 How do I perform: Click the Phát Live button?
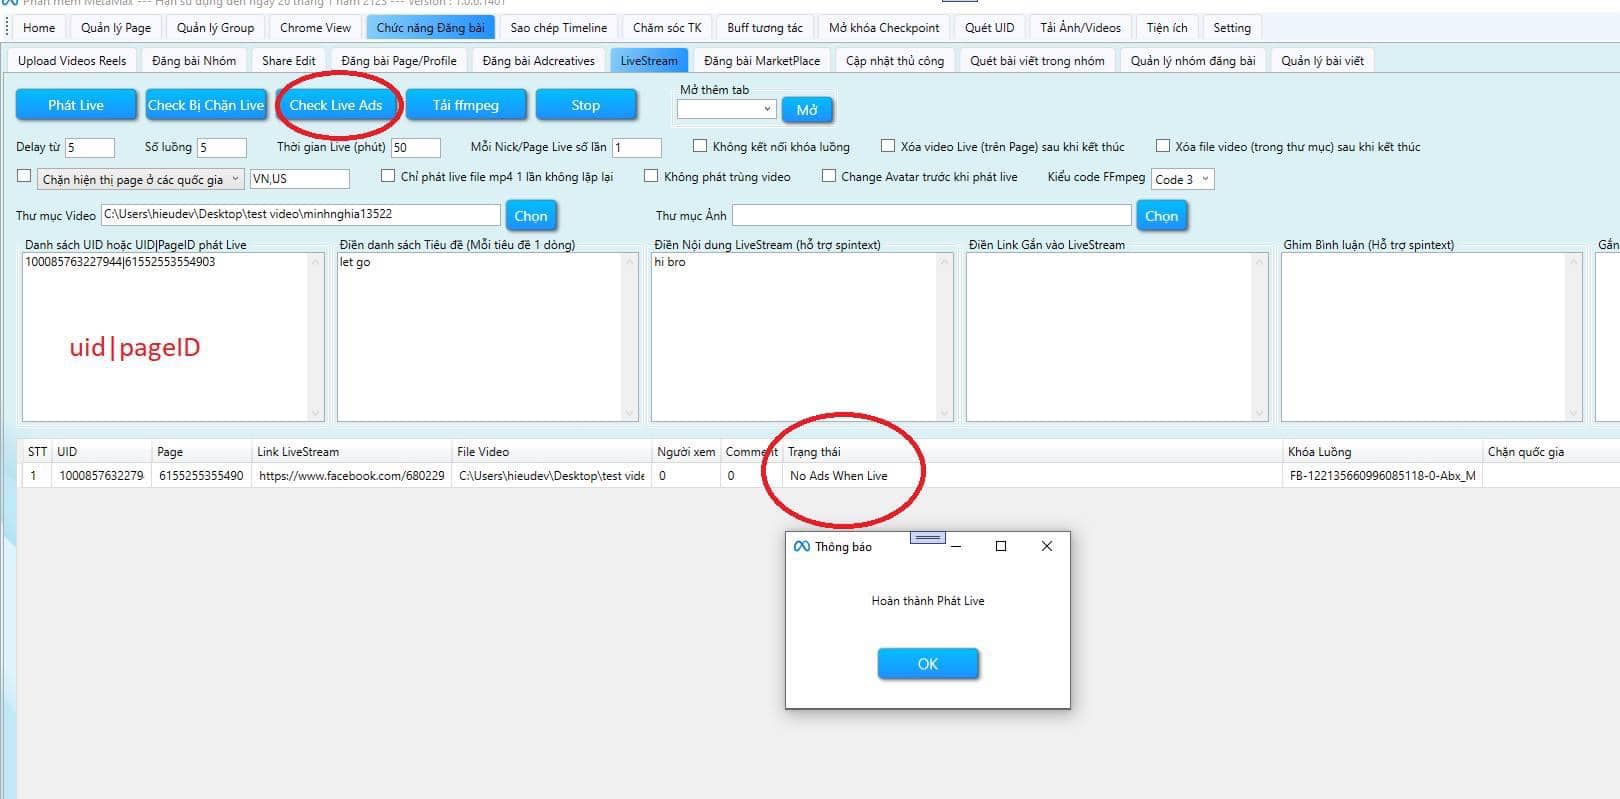[76, 105]
